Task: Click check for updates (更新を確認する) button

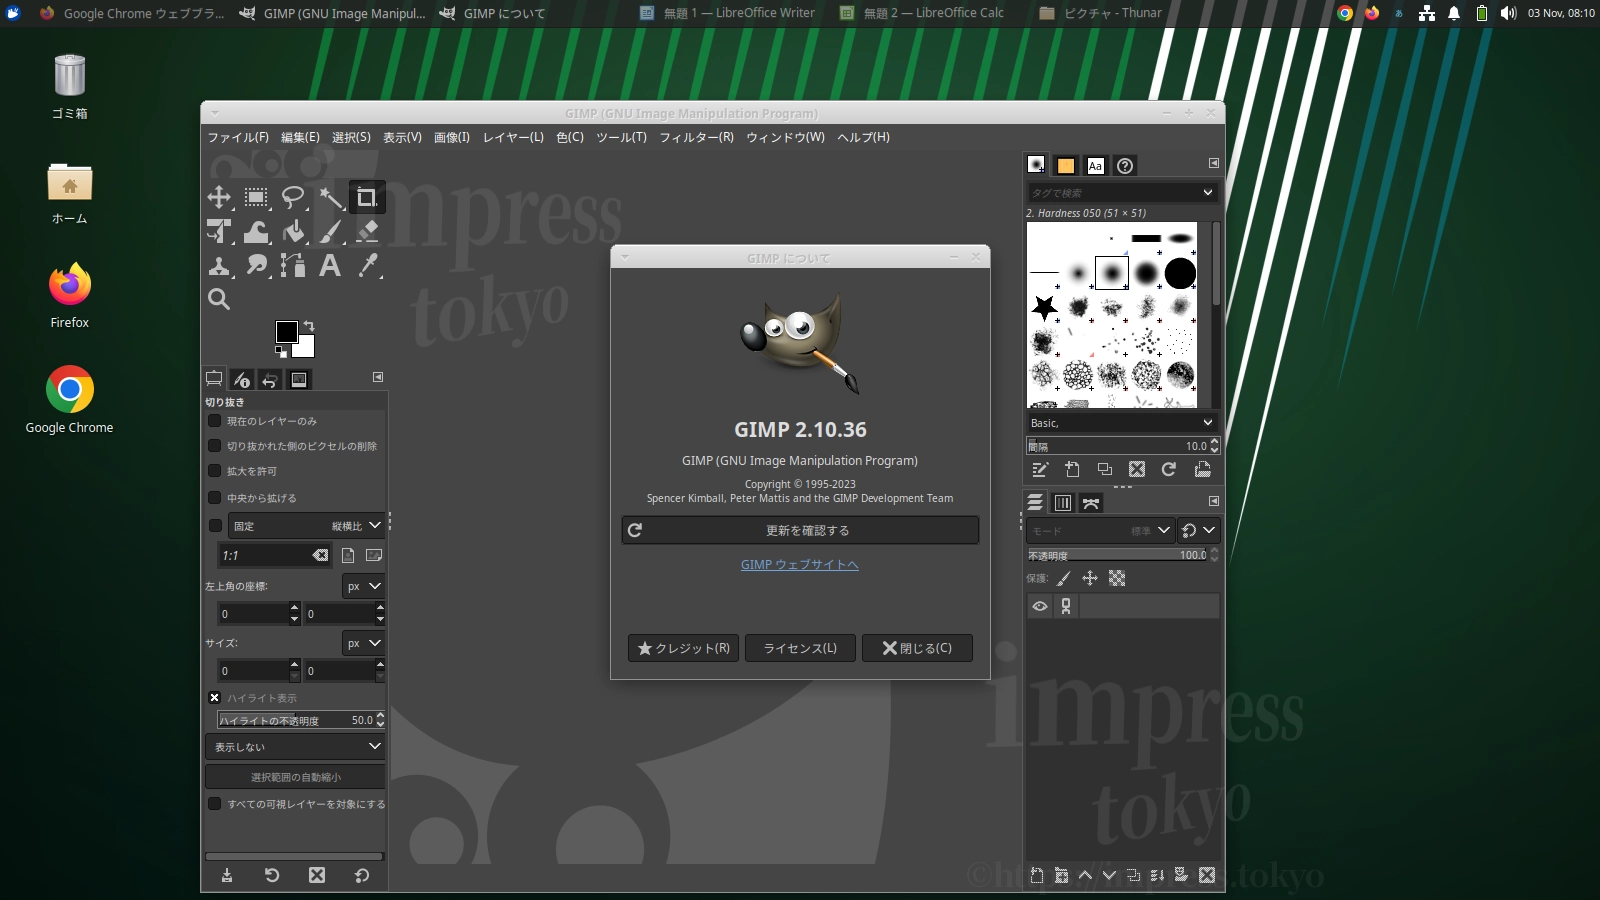Action: coord(800,530)
